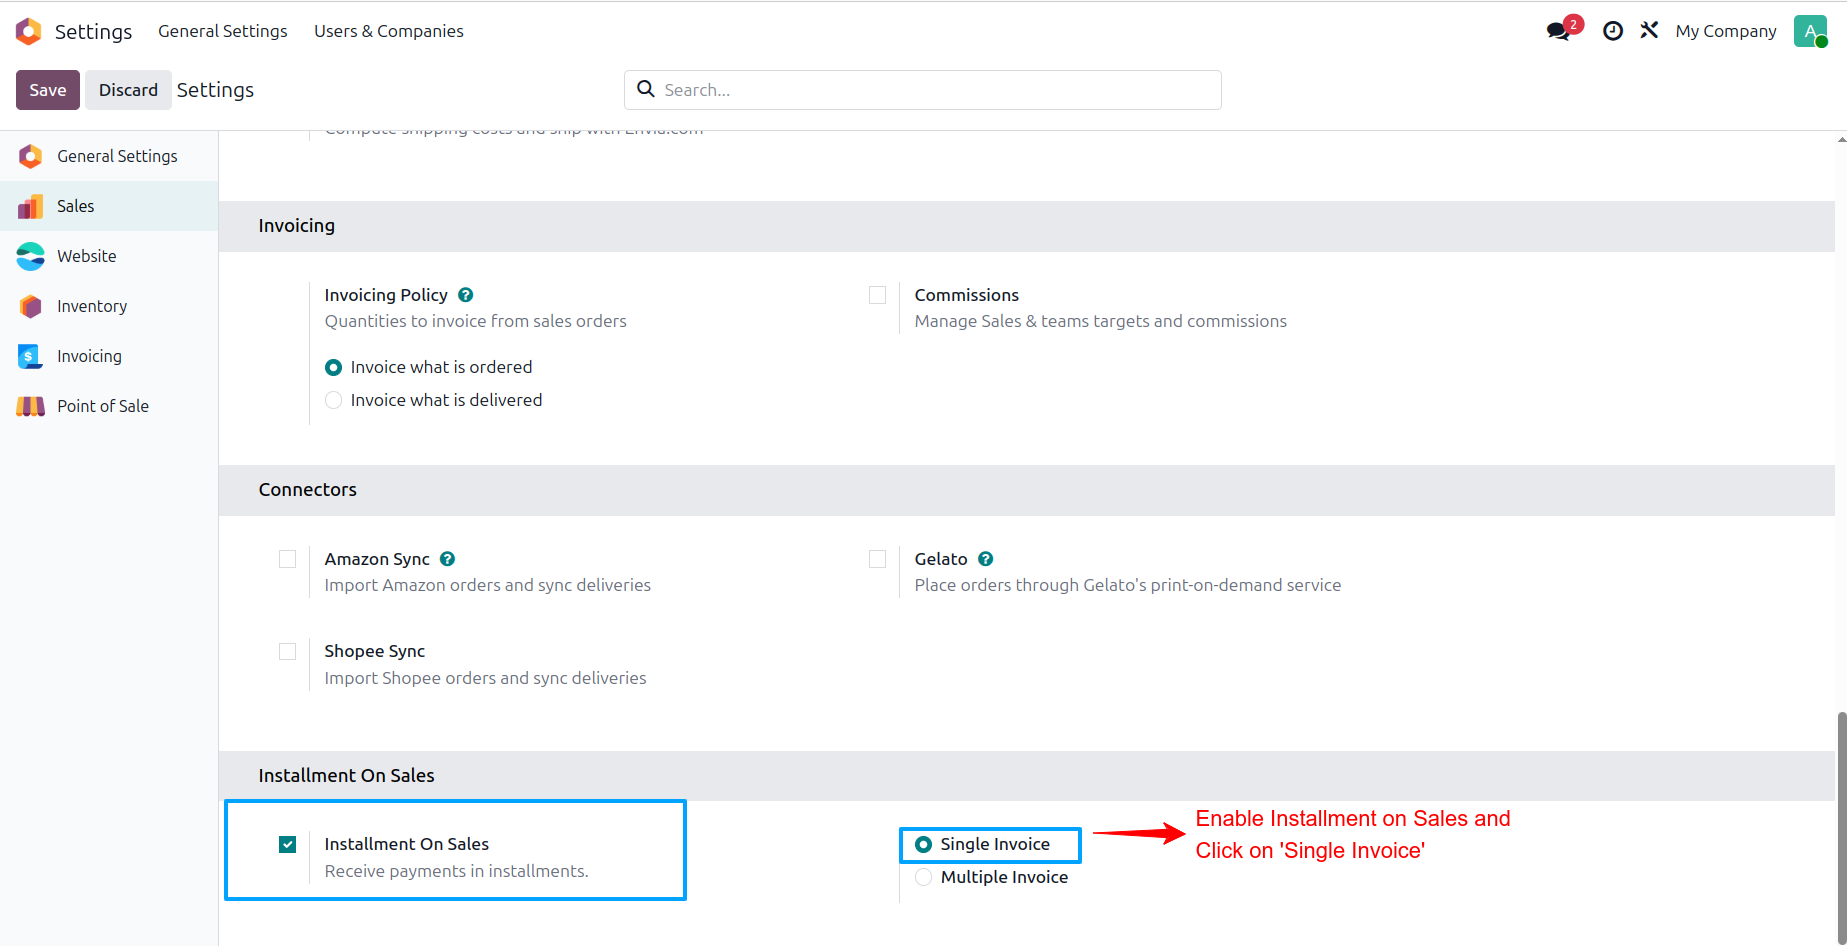Click the Odoo Settings app logo

[29, 31]
